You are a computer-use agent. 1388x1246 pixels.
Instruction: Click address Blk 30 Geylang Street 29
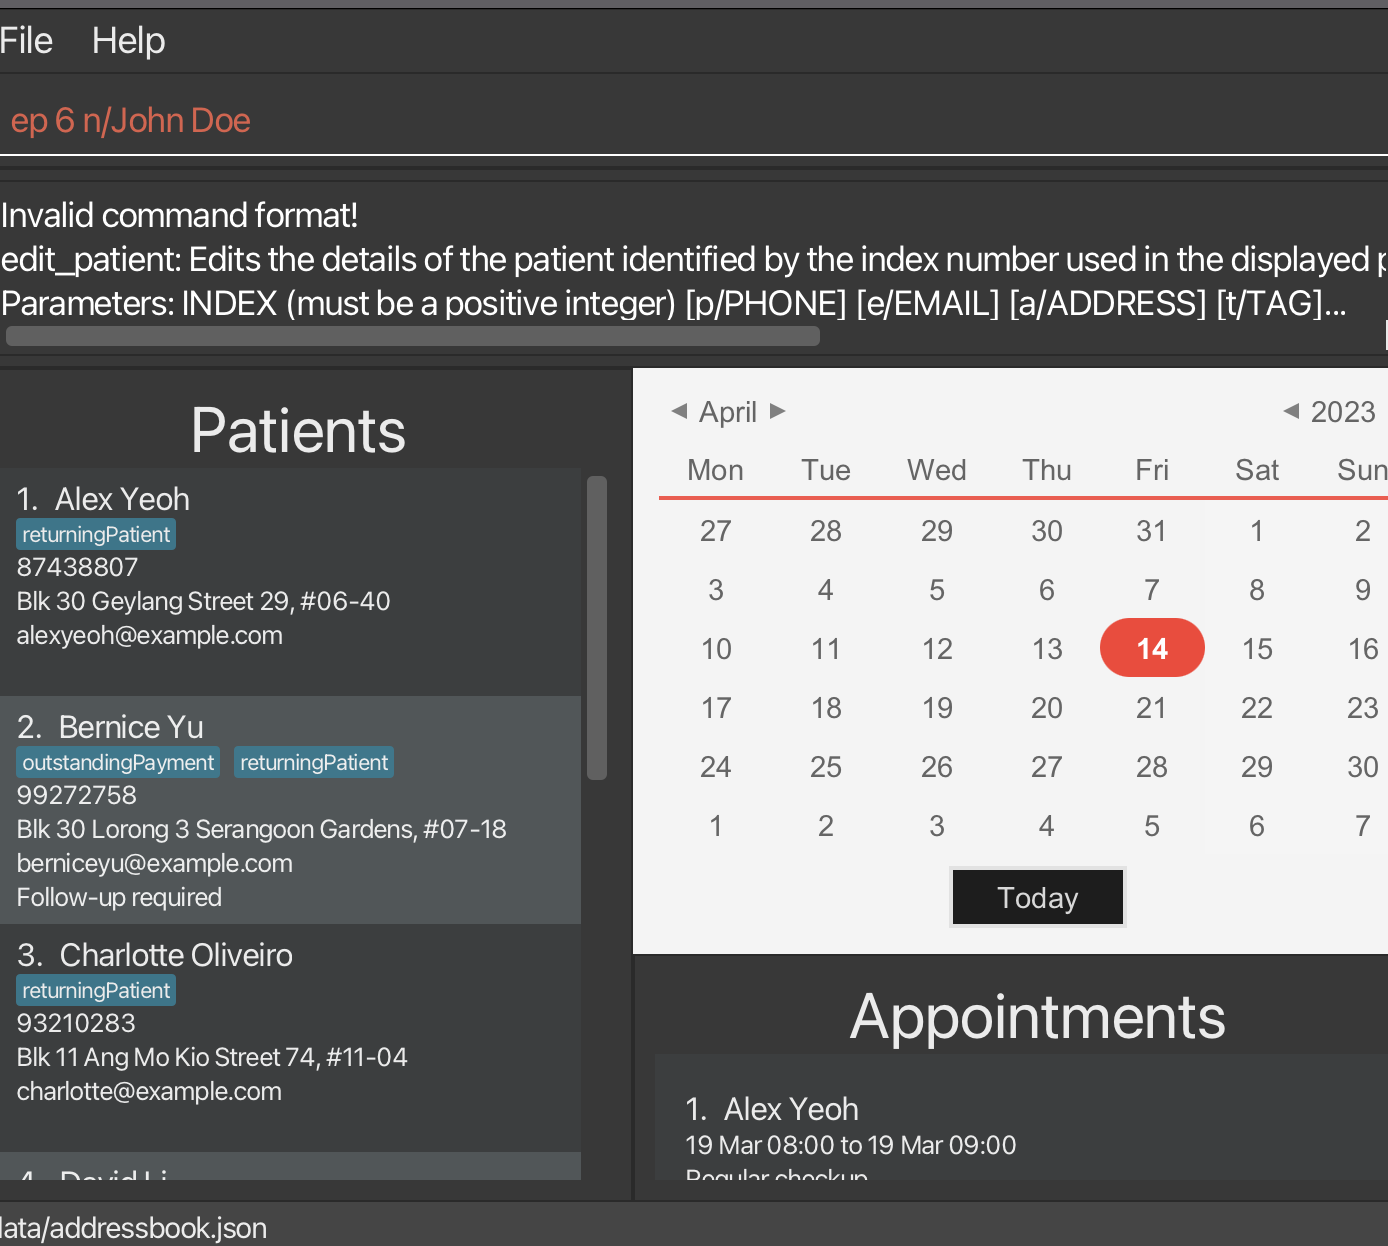203,601
